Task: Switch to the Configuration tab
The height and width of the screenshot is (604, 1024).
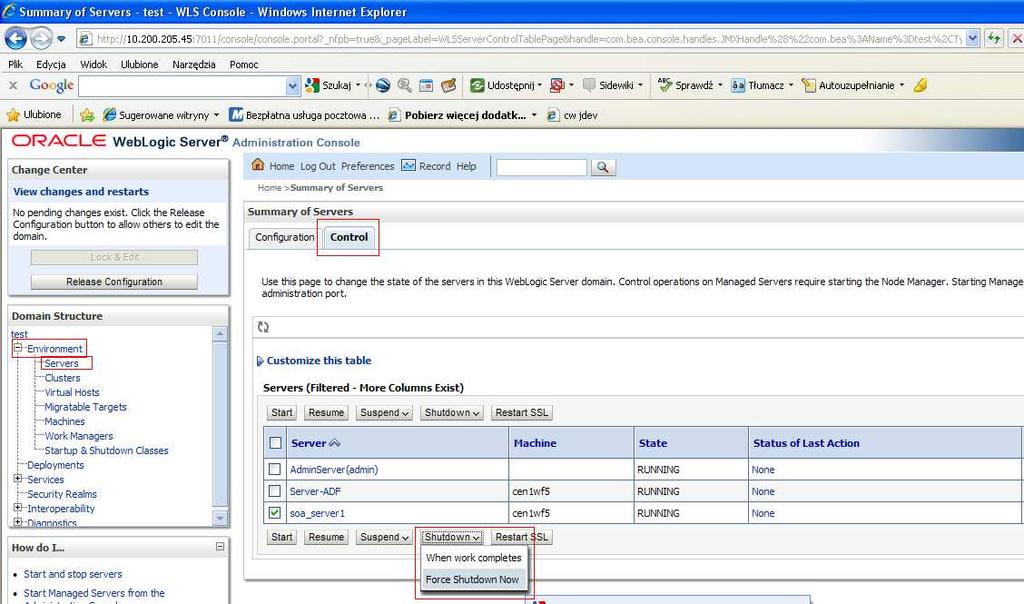Action: point(285,237)
